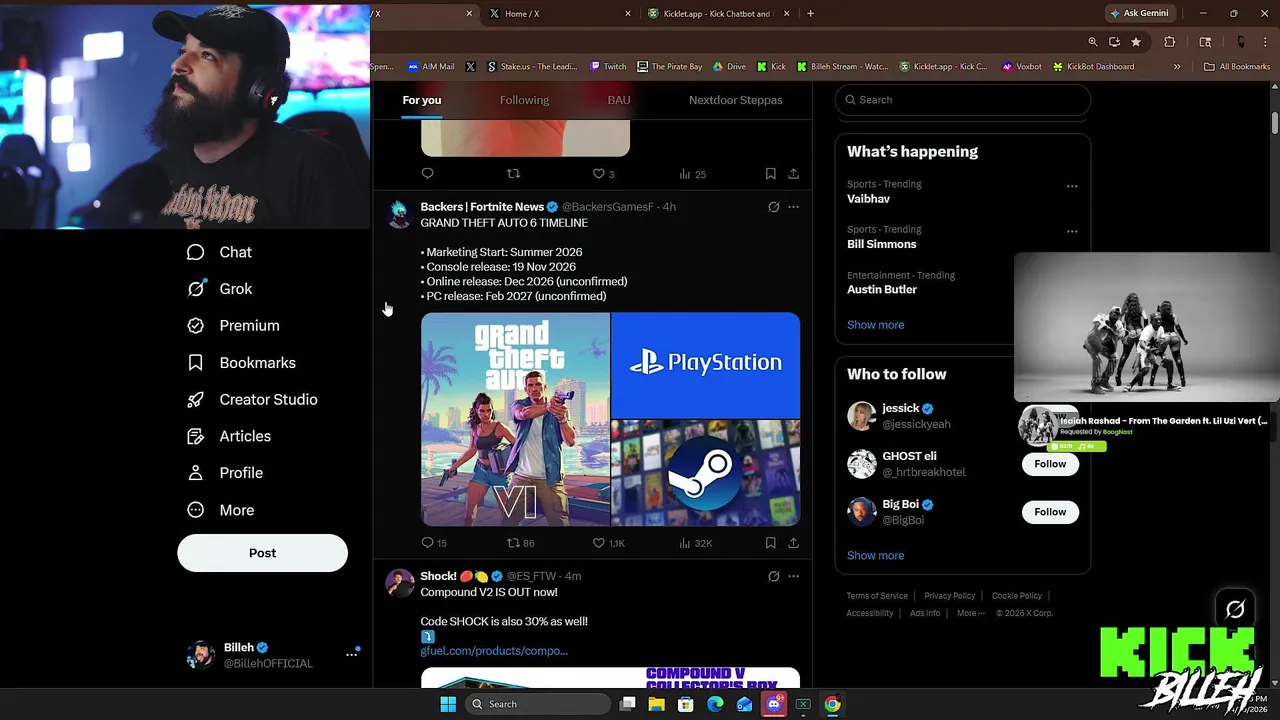Open Microsoft Edge from the taskbar
Viewport: 1280px width, 720px height.
coord(715,704)
